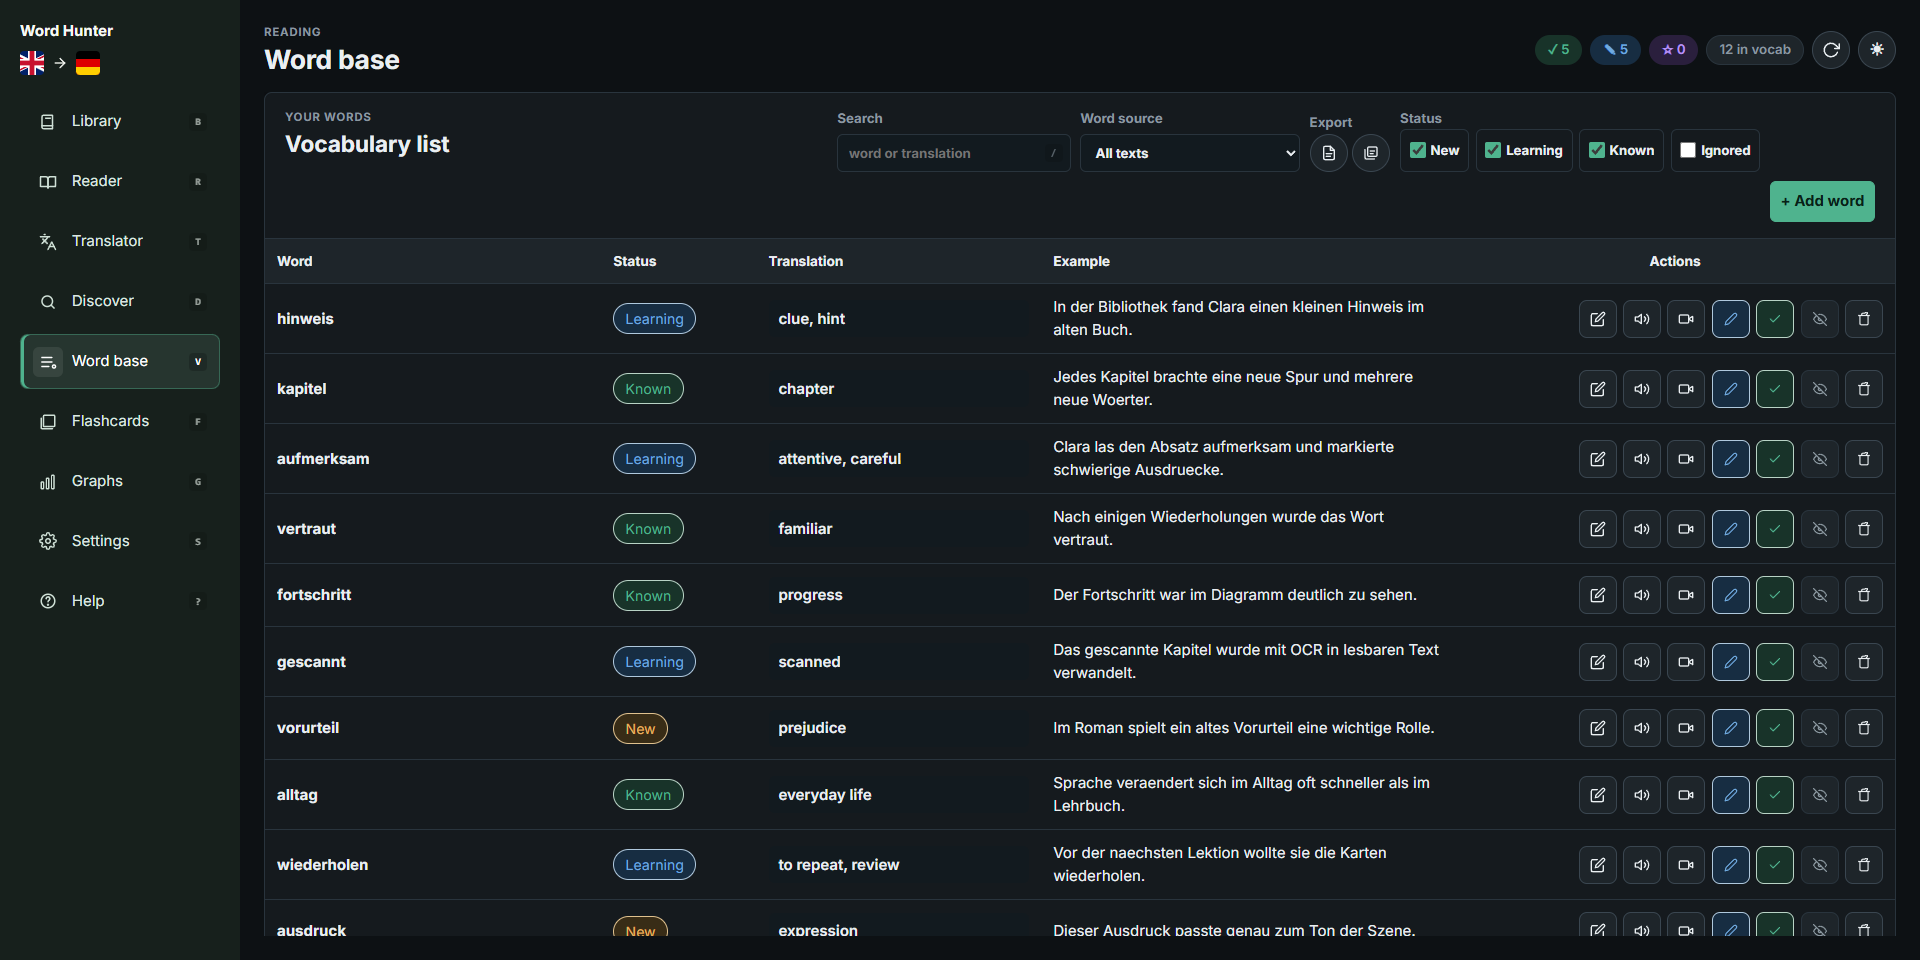Mark hinweis as learning with blue pen
Image resolution: width=1920 pixels, height=960 pixels.
point(1731,319)
